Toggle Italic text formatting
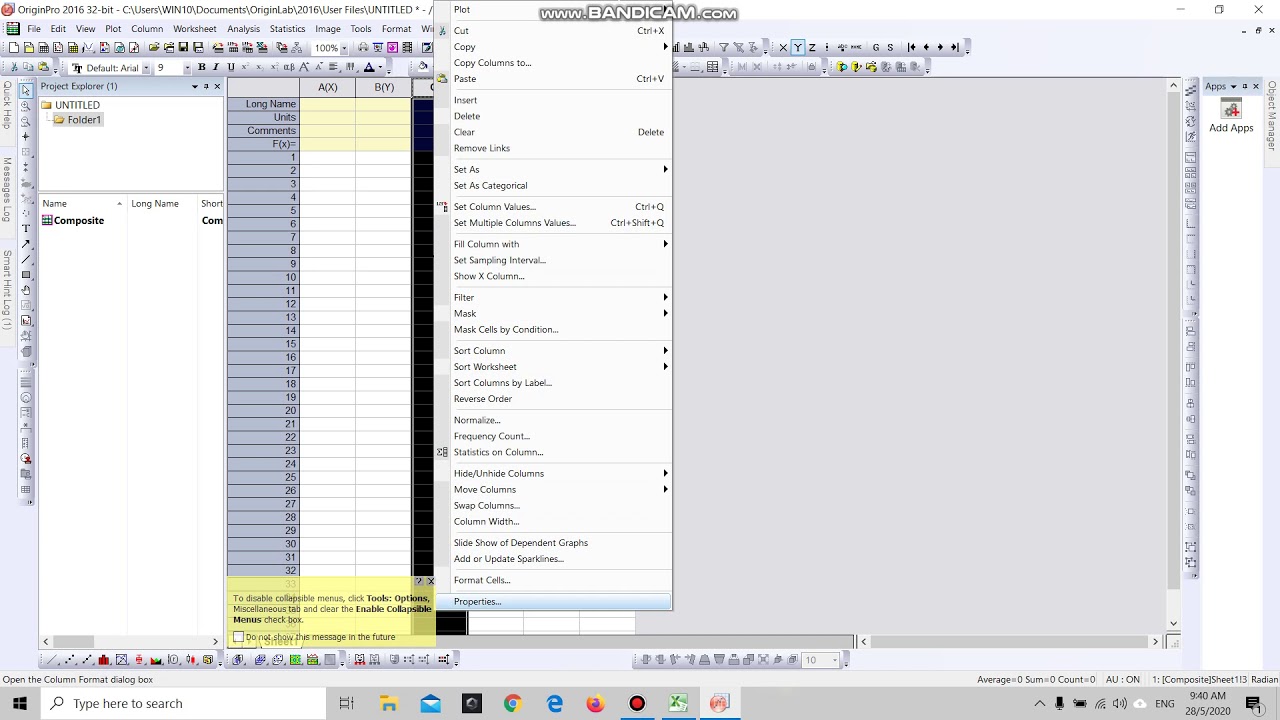The image size is (1280, 720). pos(216,68)
